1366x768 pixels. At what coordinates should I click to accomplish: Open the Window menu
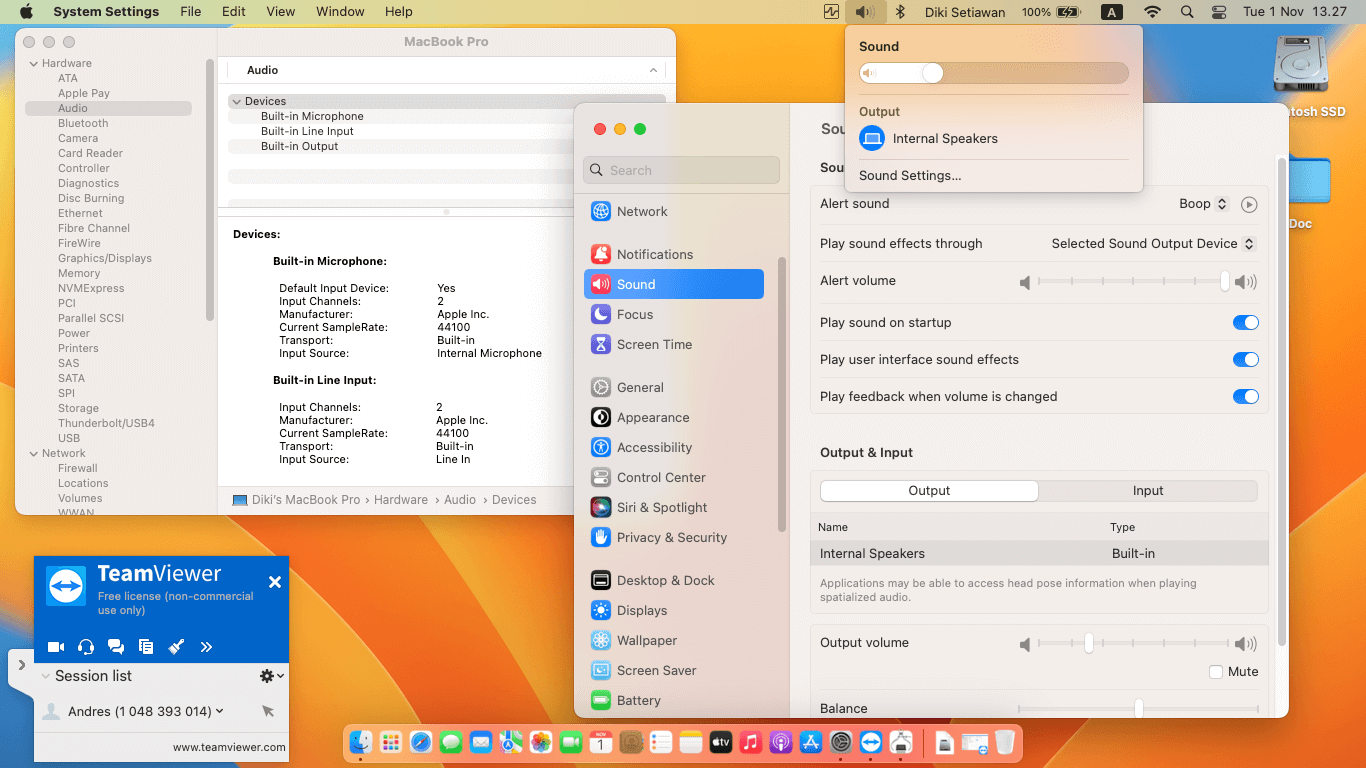point(340,12)
